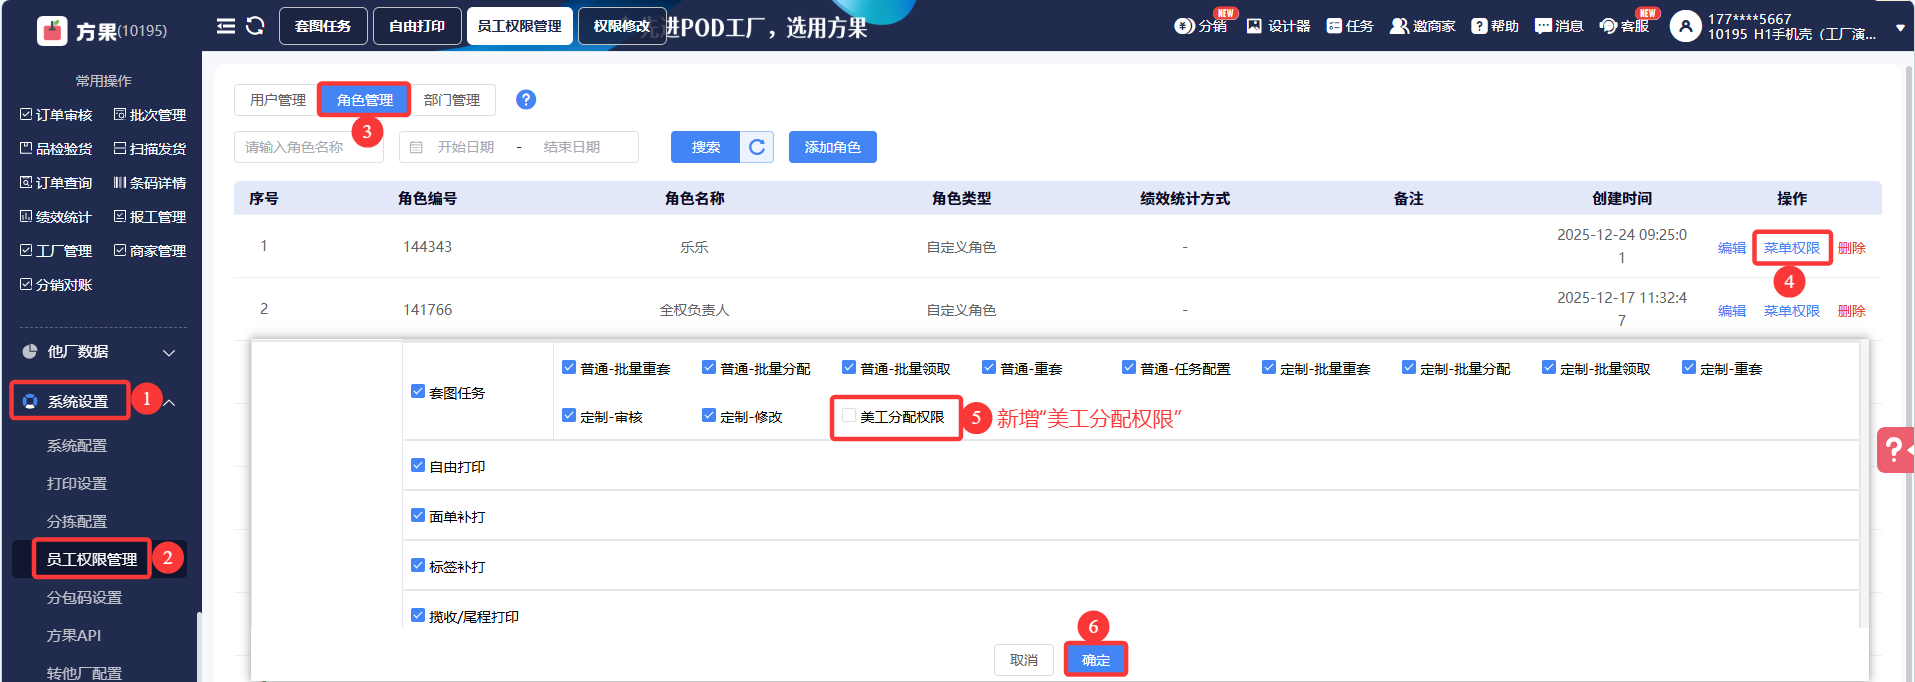Open 邀商家 from the top bar
The width and height of the screenshot is (1915, 682).
pyautogui.click(x=1423, y=26)
